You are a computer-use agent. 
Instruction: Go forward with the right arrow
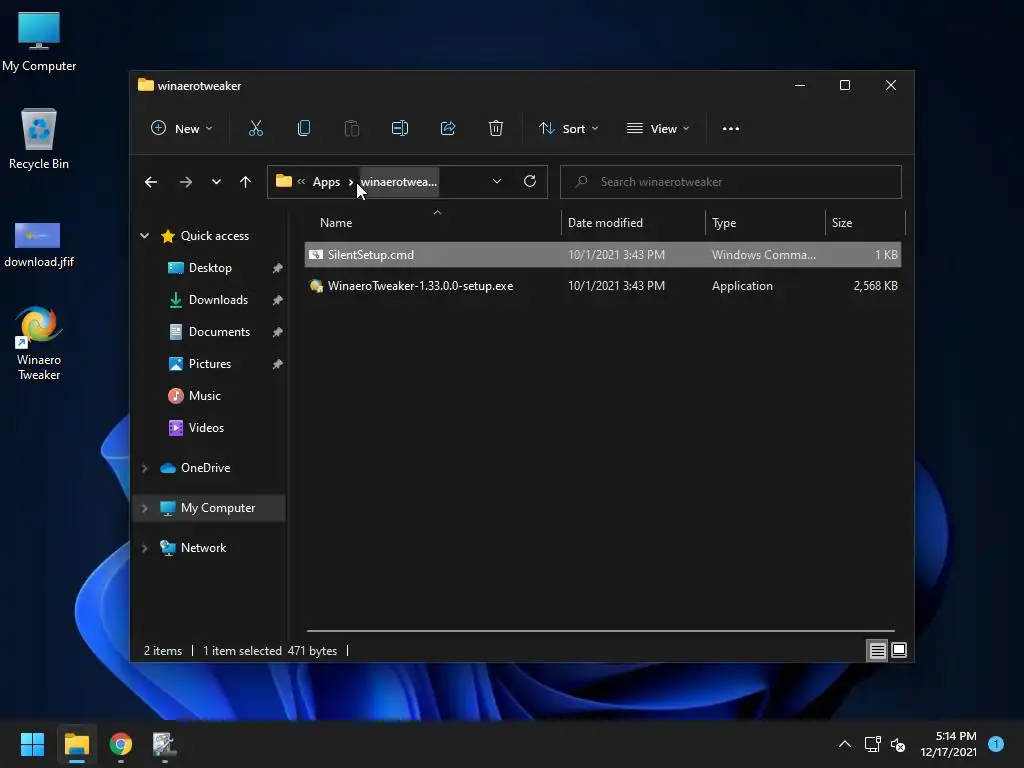pos(186,182)
